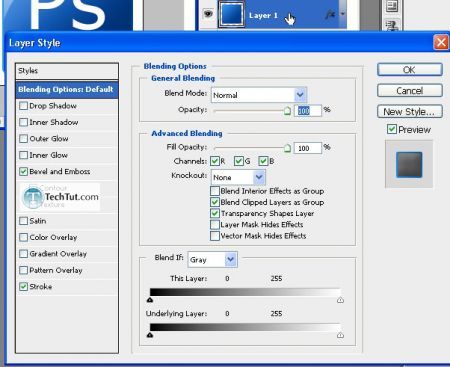The height and width of the screenshot is (367, 450).
Task: Open the Blend If Gray dropdown
Action: 213,259
